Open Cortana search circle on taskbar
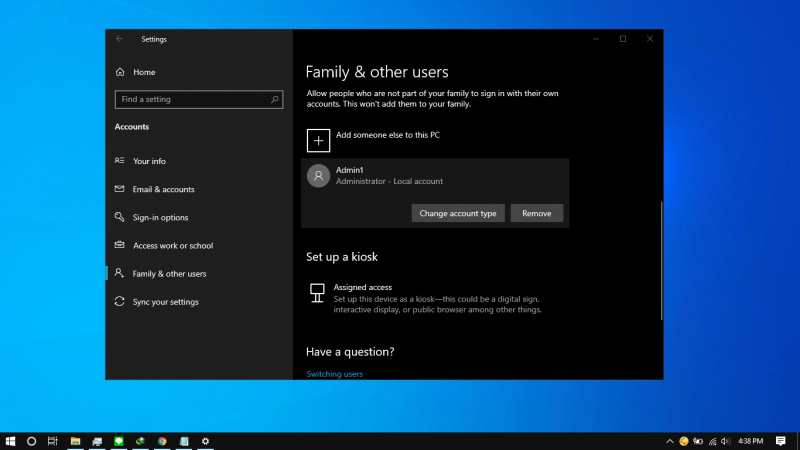 (x=32, y=441)
